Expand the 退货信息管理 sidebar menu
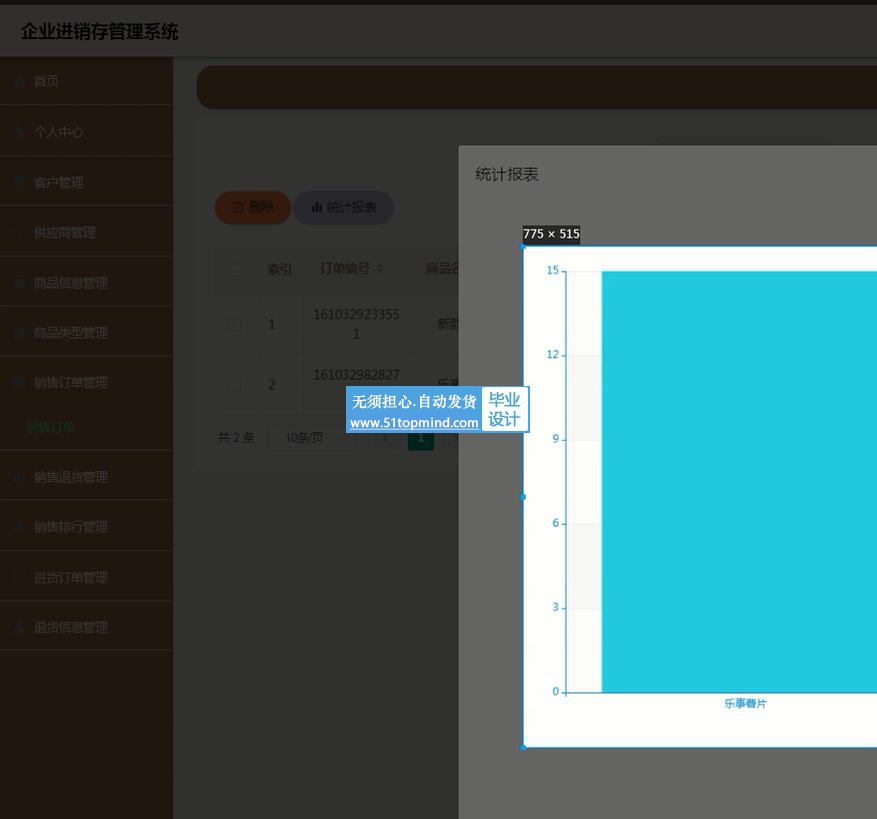Image resolution: width=877 pixels, height=819 pixels. click(x=86, y=627)
